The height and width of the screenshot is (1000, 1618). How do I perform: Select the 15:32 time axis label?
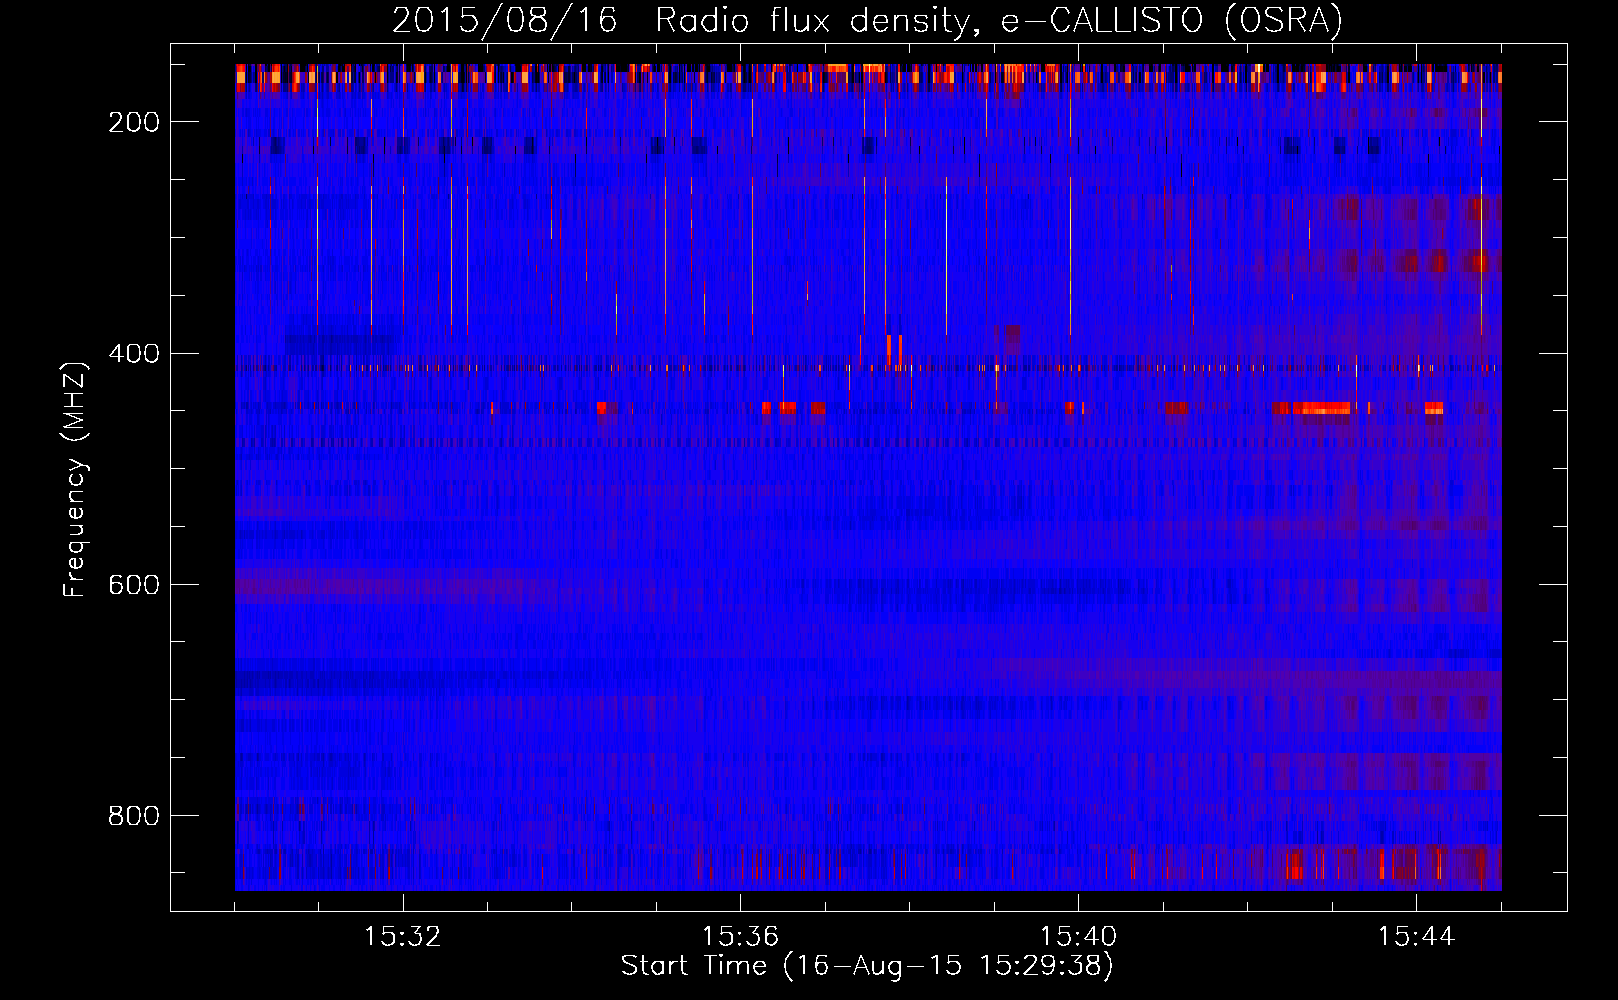tap(402, 937)
